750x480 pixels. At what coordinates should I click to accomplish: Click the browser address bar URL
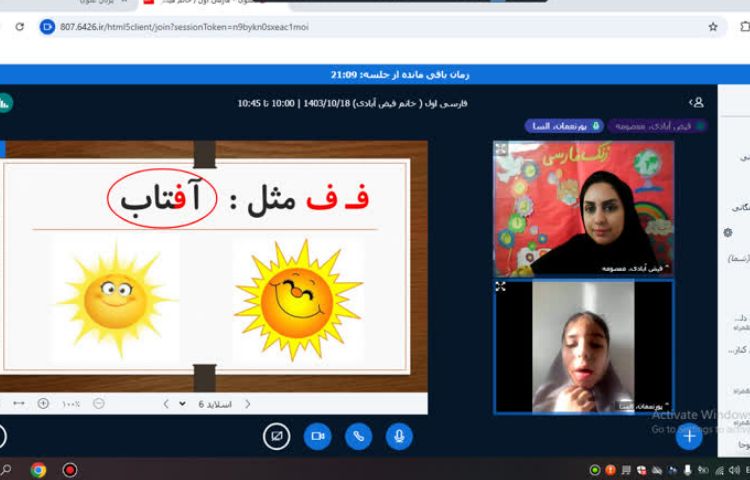click(184, 27)
